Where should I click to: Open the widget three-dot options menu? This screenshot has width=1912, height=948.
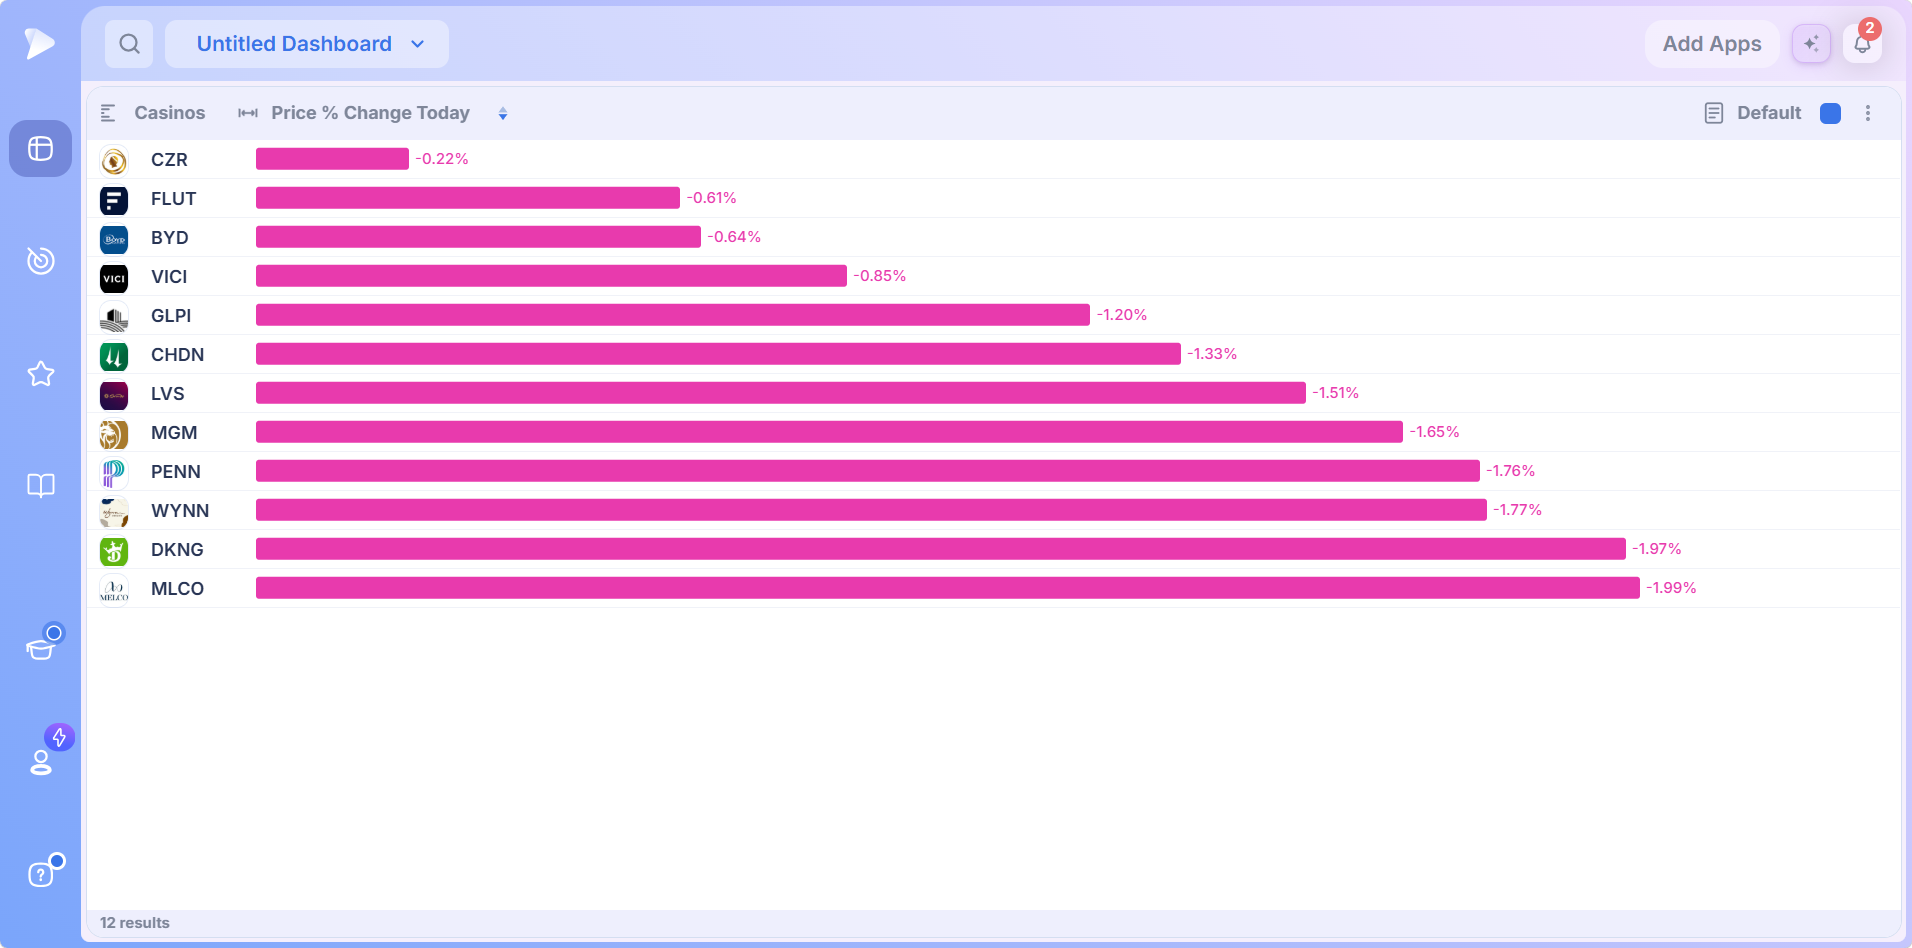1868,113
